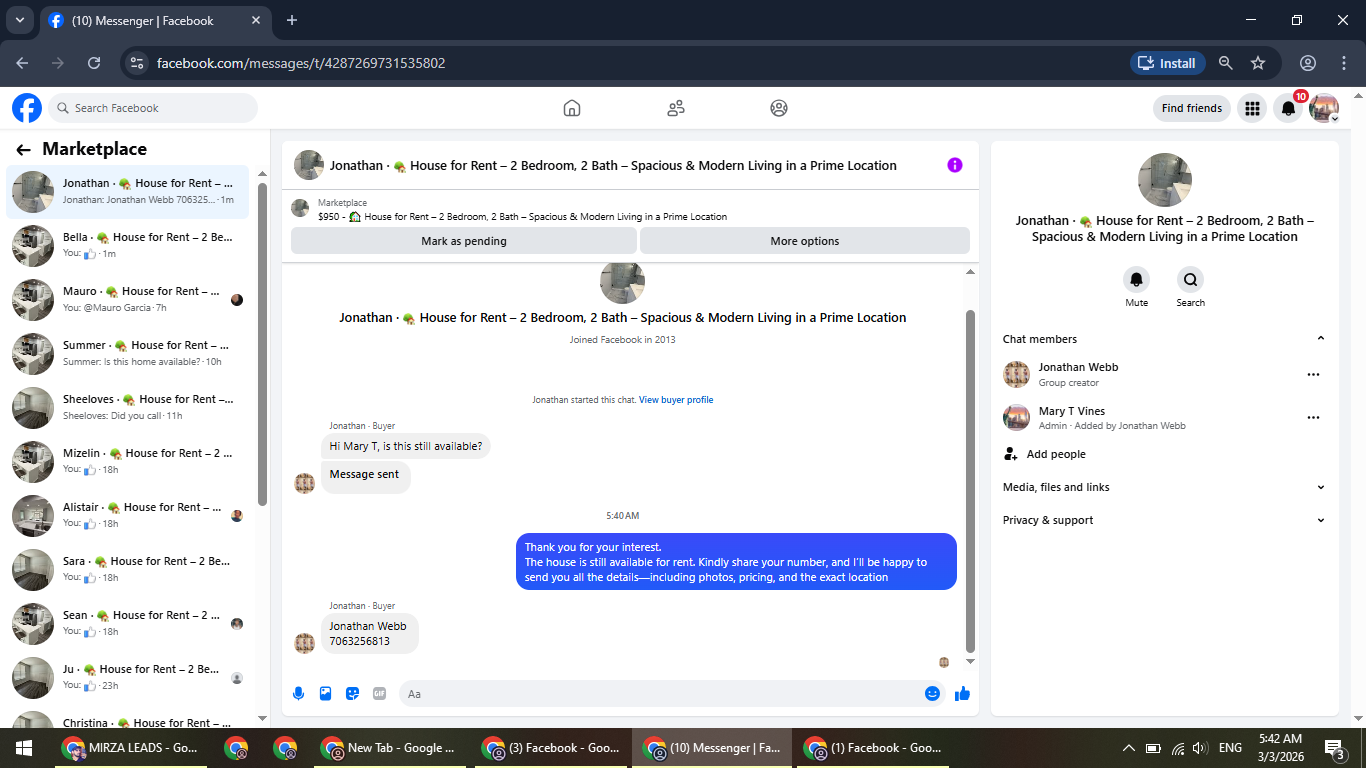Screen dimensions: 1366x768
Task: Click the chat messages scrollbar
Action: click(970, 480)
